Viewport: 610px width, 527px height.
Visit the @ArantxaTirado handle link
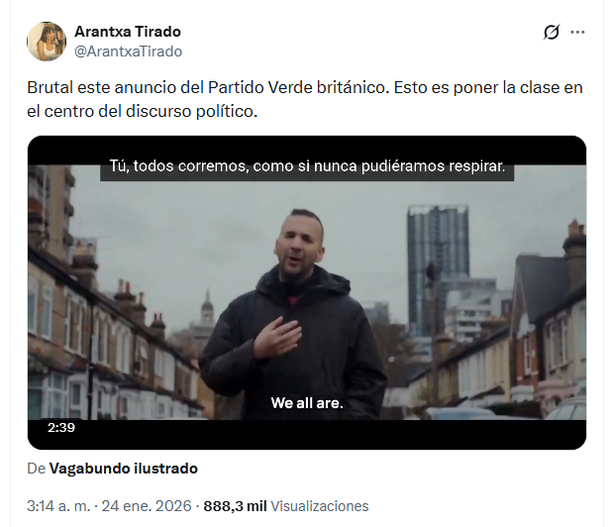(x=128, y=51)
